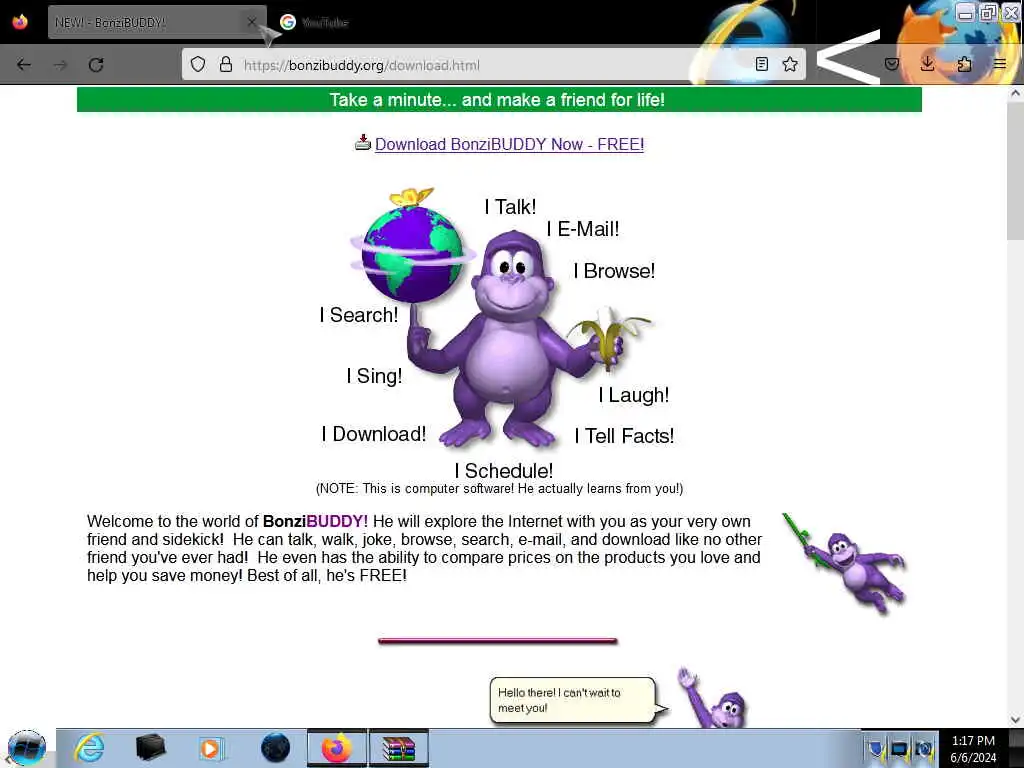Image resolution: width=1024 pixels, height=768 pixels.
Task: Reload the BonziBuddy page
Action: [x=96, y=65]
